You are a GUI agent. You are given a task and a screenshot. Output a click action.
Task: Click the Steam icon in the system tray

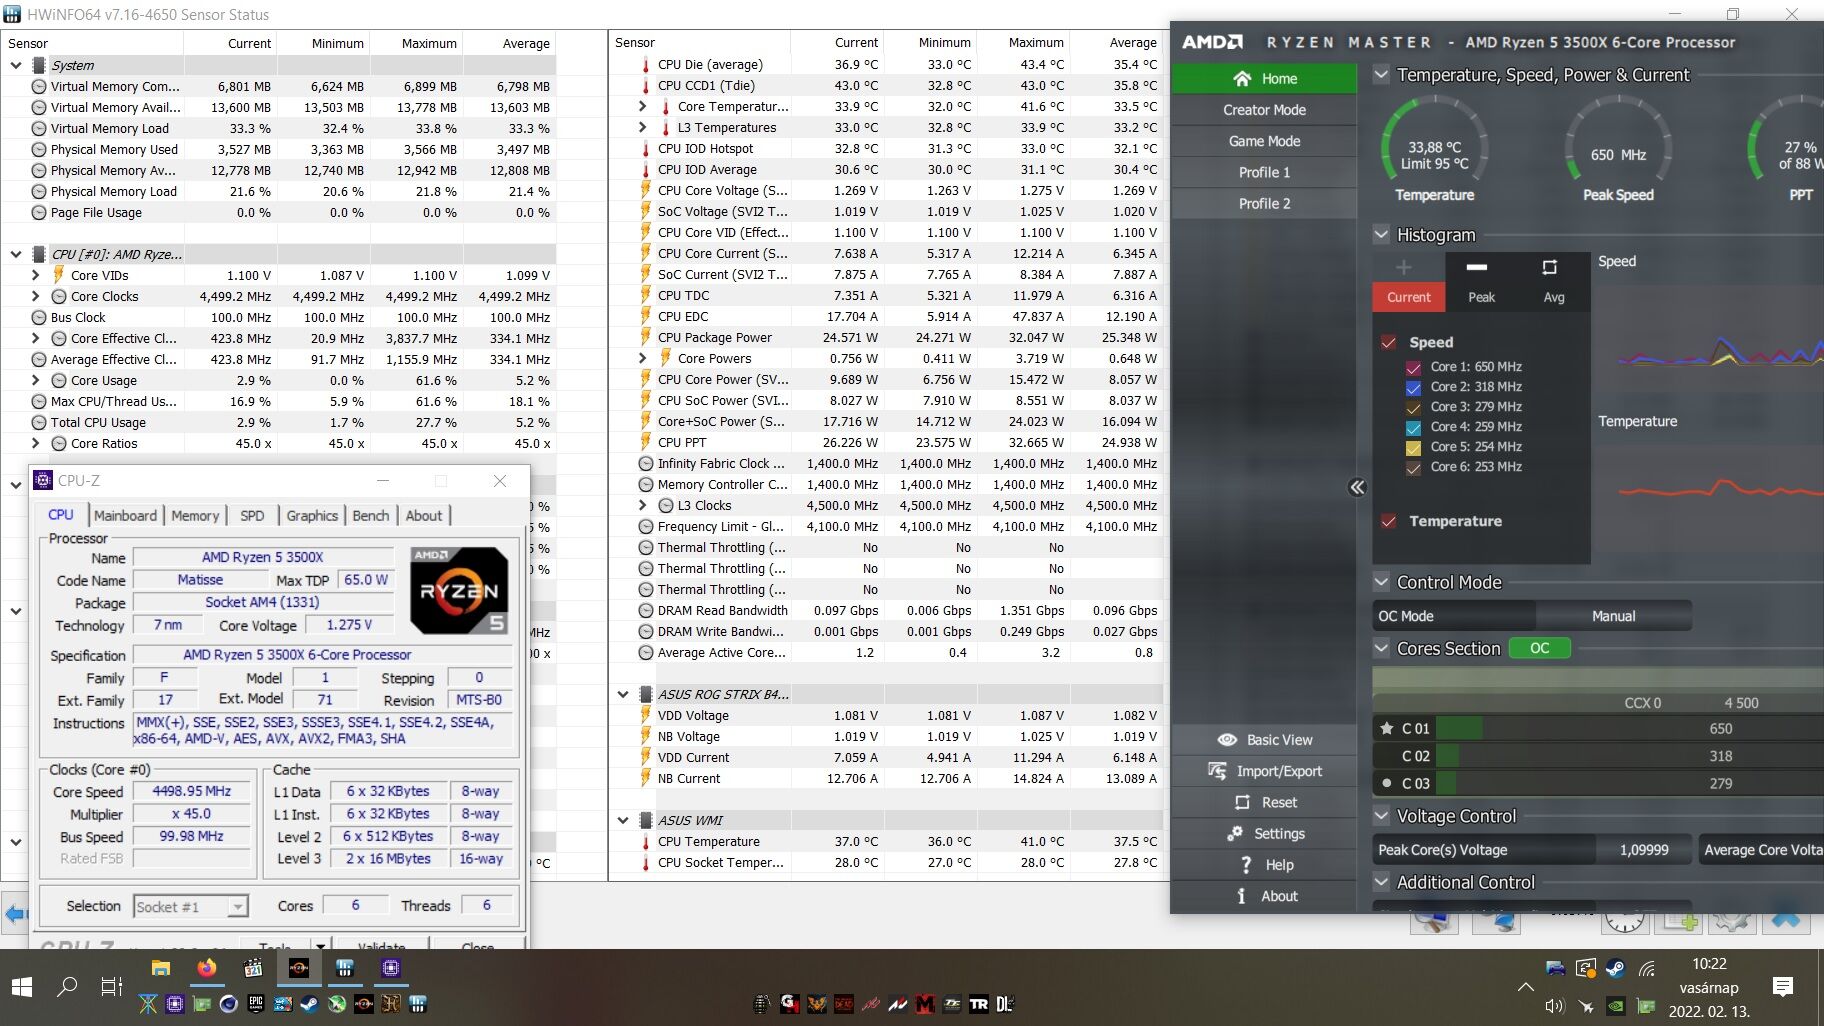point(1614,968)
